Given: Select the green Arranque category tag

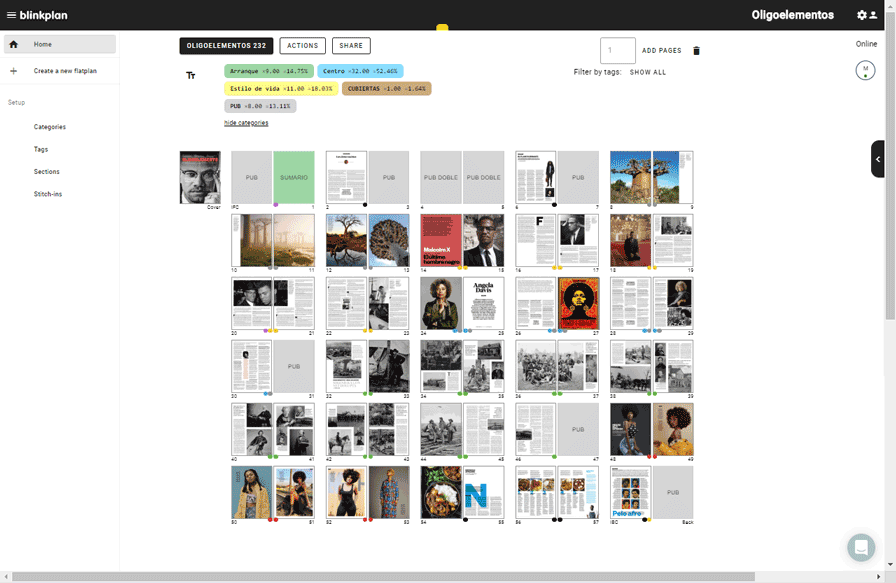Looking at the screenshot, I should [x=269, y=71].
